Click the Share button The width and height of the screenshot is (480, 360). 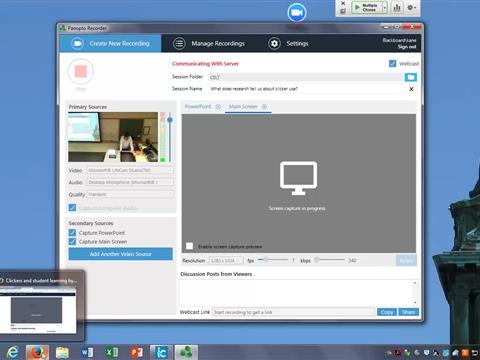408,312
